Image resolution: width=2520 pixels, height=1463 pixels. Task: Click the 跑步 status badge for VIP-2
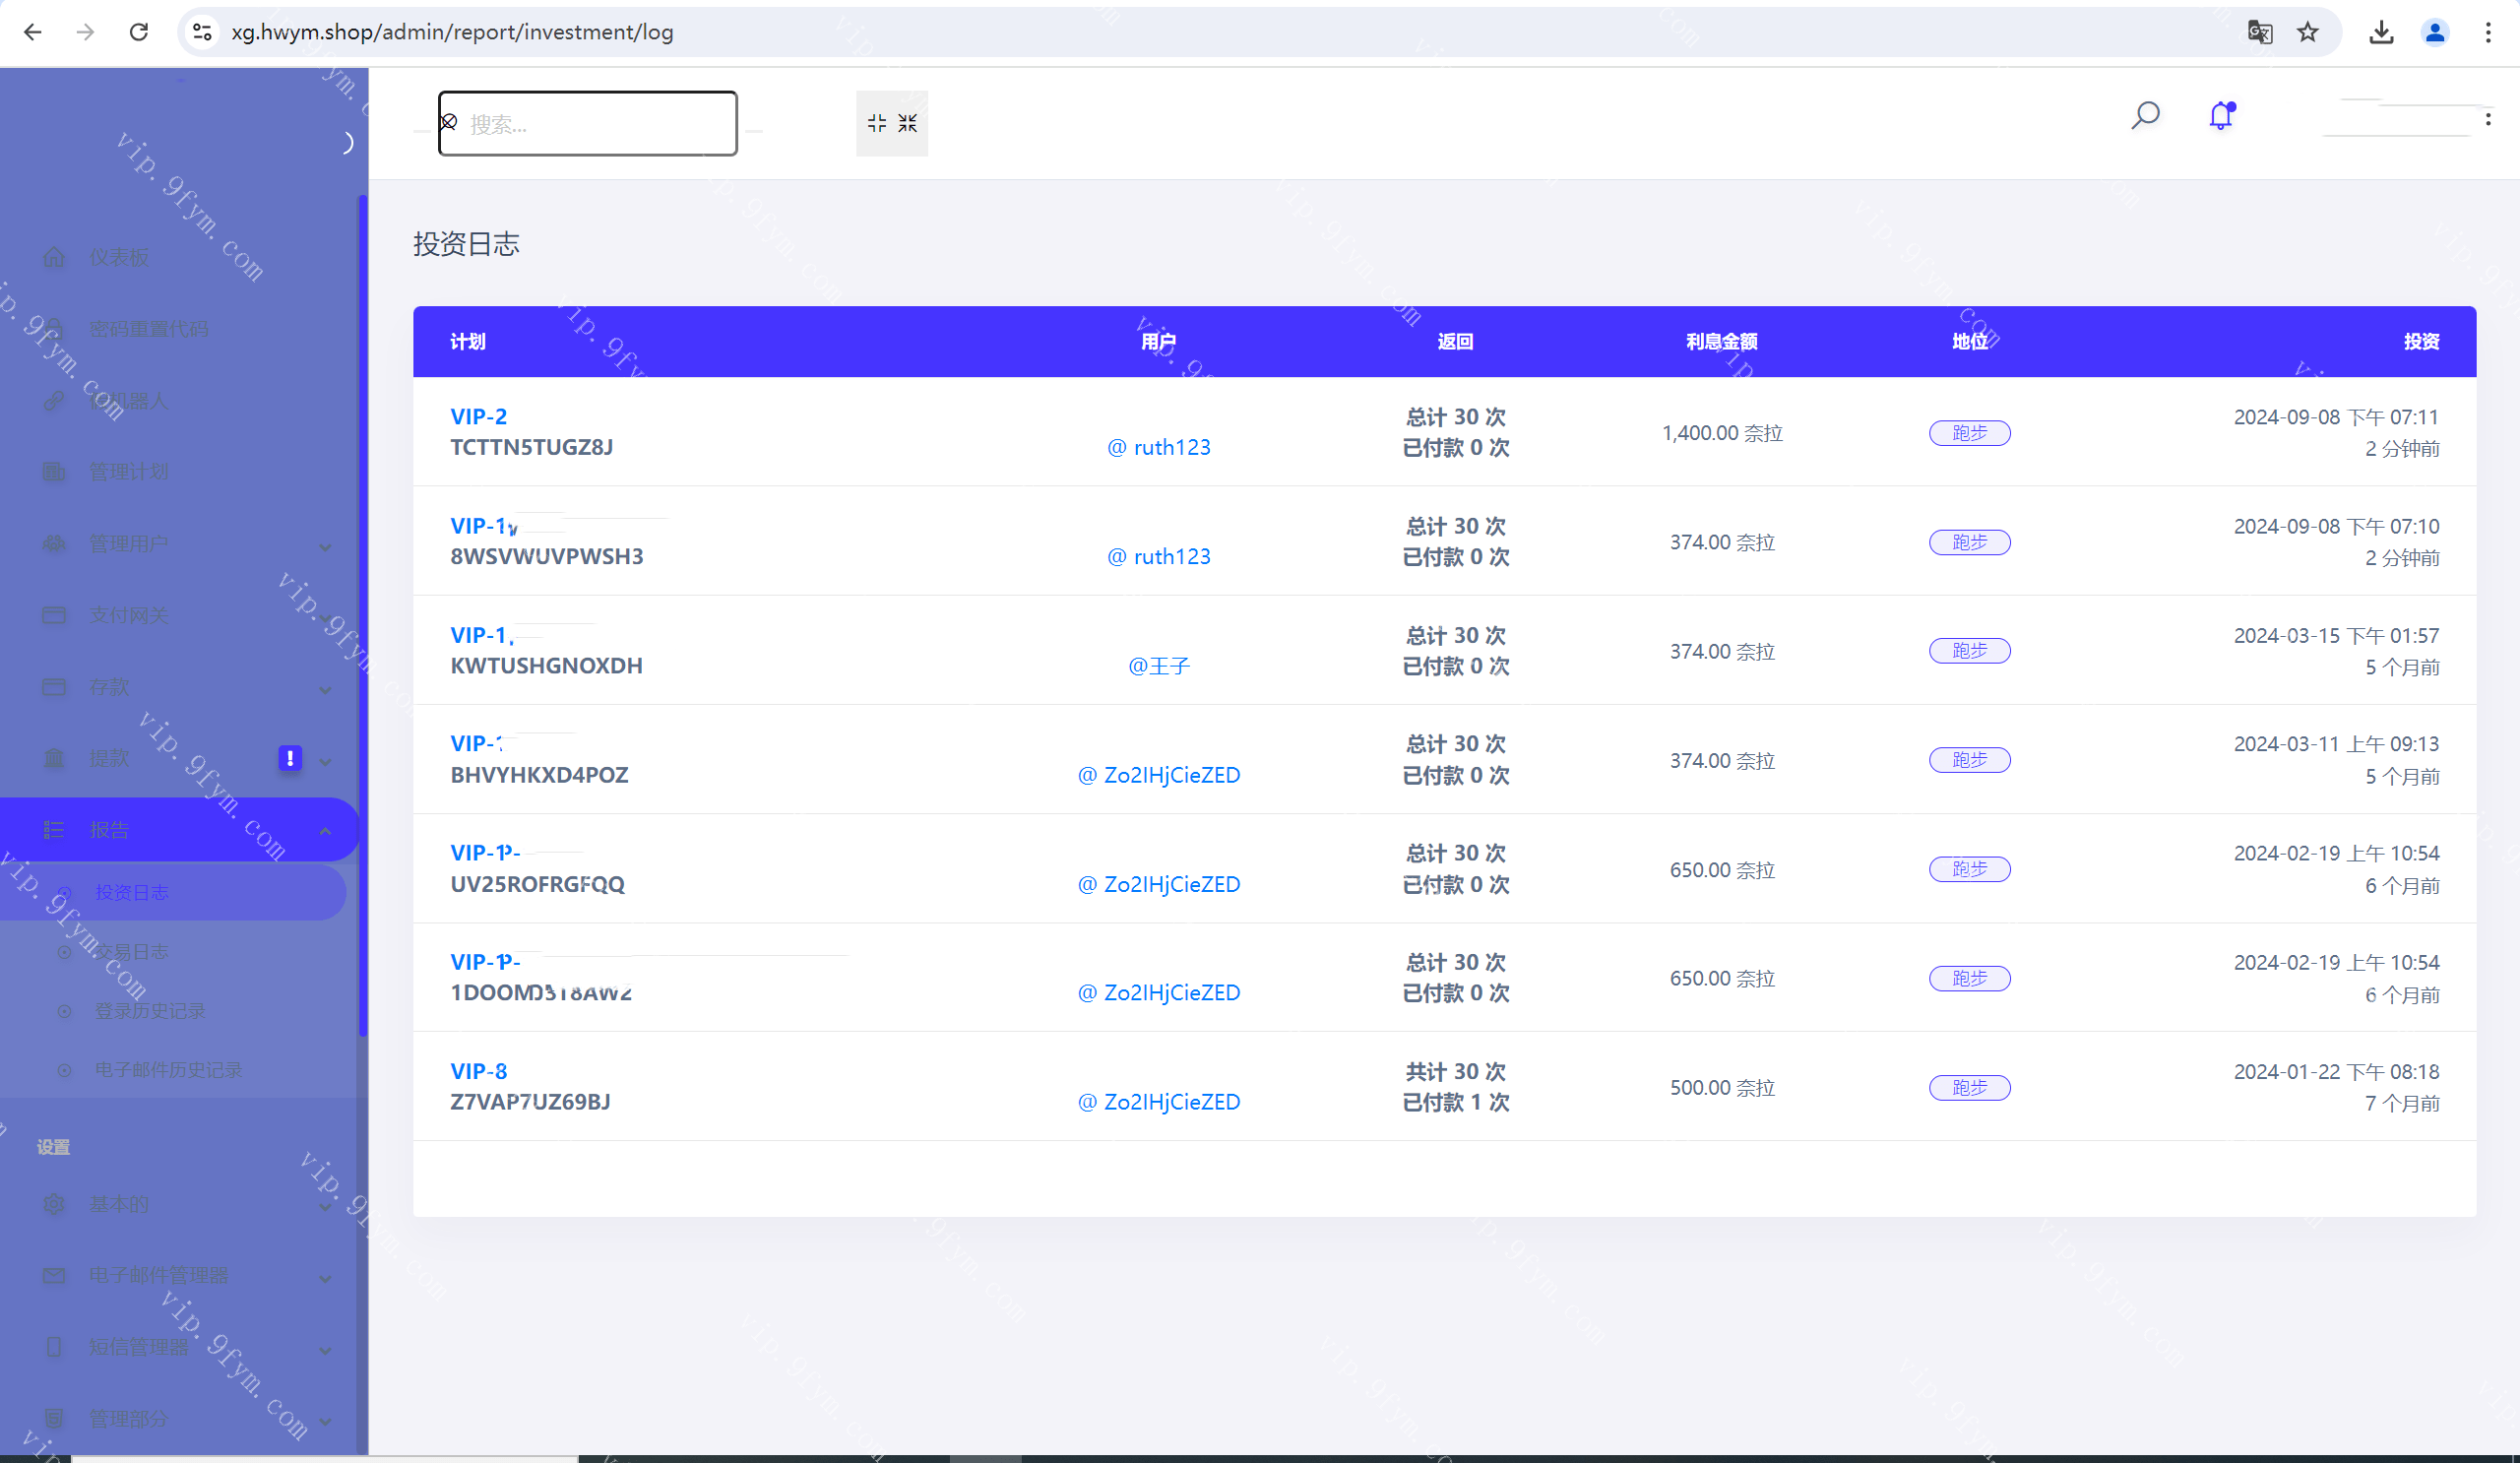[x=1968, y=433]
